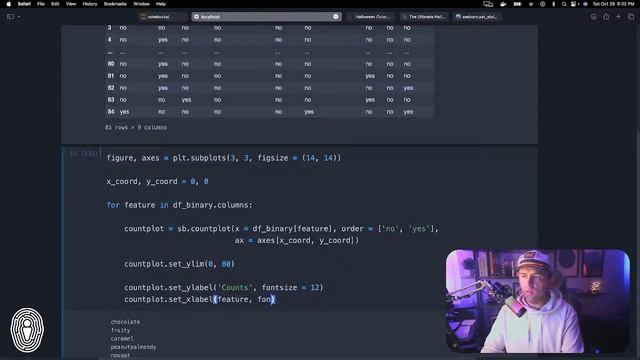Click the for feature in df_binary.columns line

click(x=180, y=205)
